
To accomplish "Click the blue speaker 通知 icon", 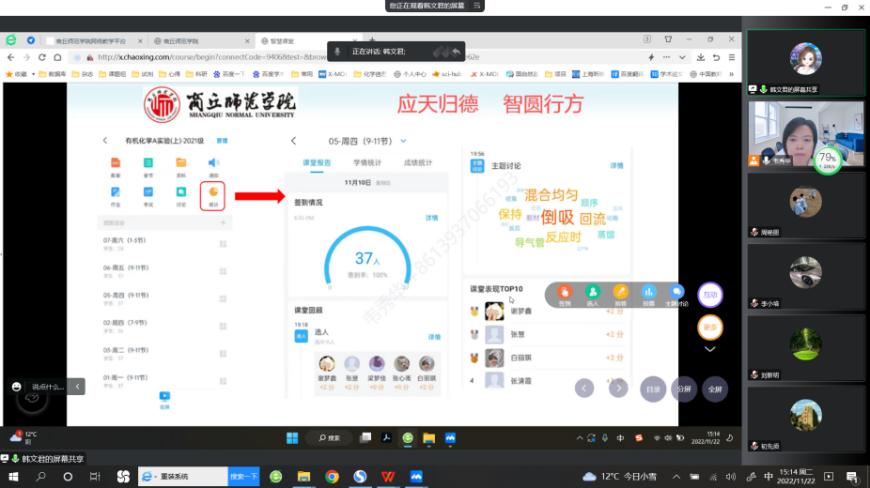I will point(213,164).
